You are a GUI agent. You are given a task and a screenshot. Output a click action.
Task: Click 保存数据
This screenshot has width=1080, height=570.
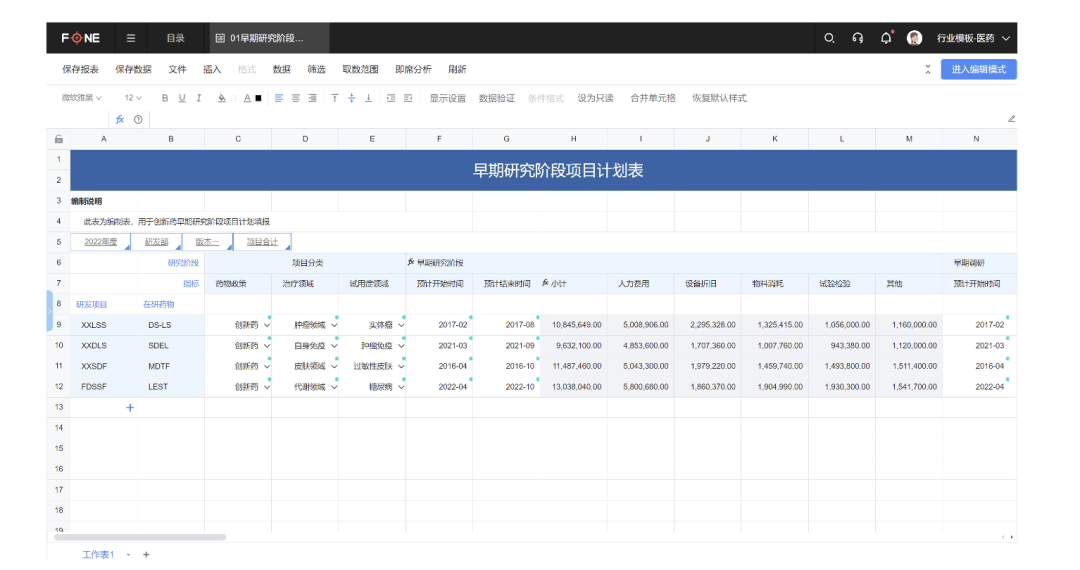click(133, 69)
